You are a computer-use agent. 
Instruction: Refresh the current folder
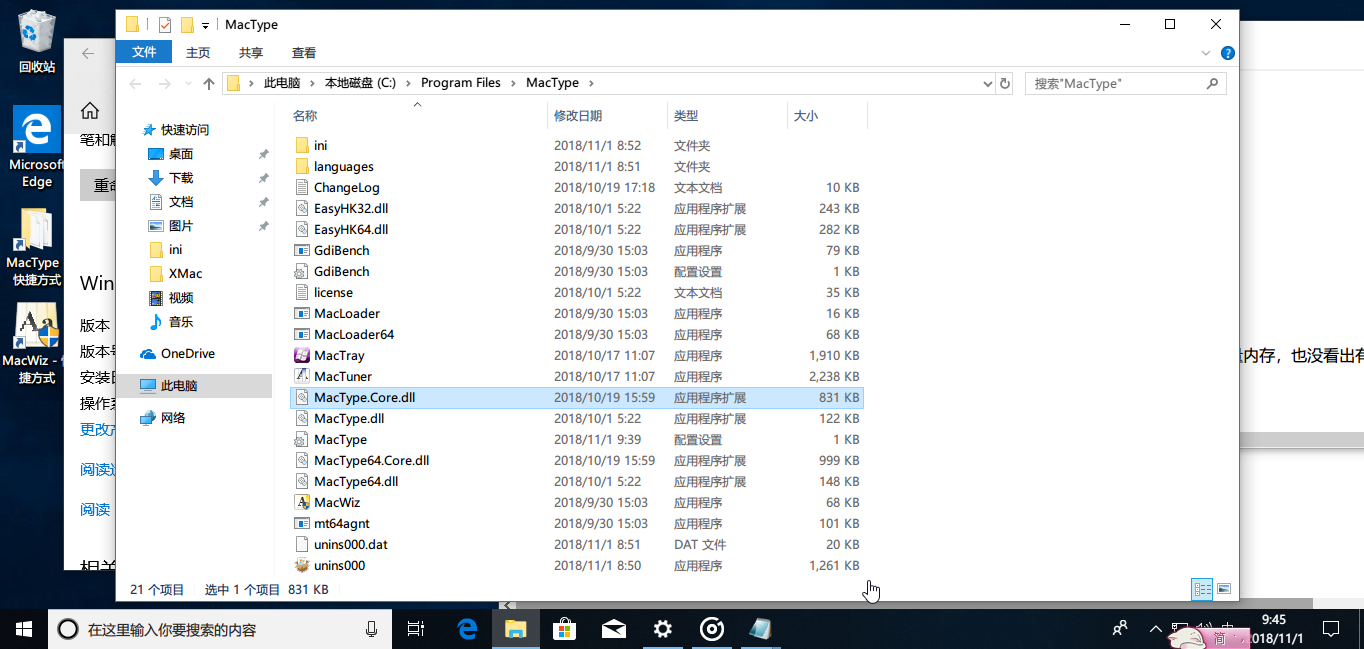tap(1005, 84)
